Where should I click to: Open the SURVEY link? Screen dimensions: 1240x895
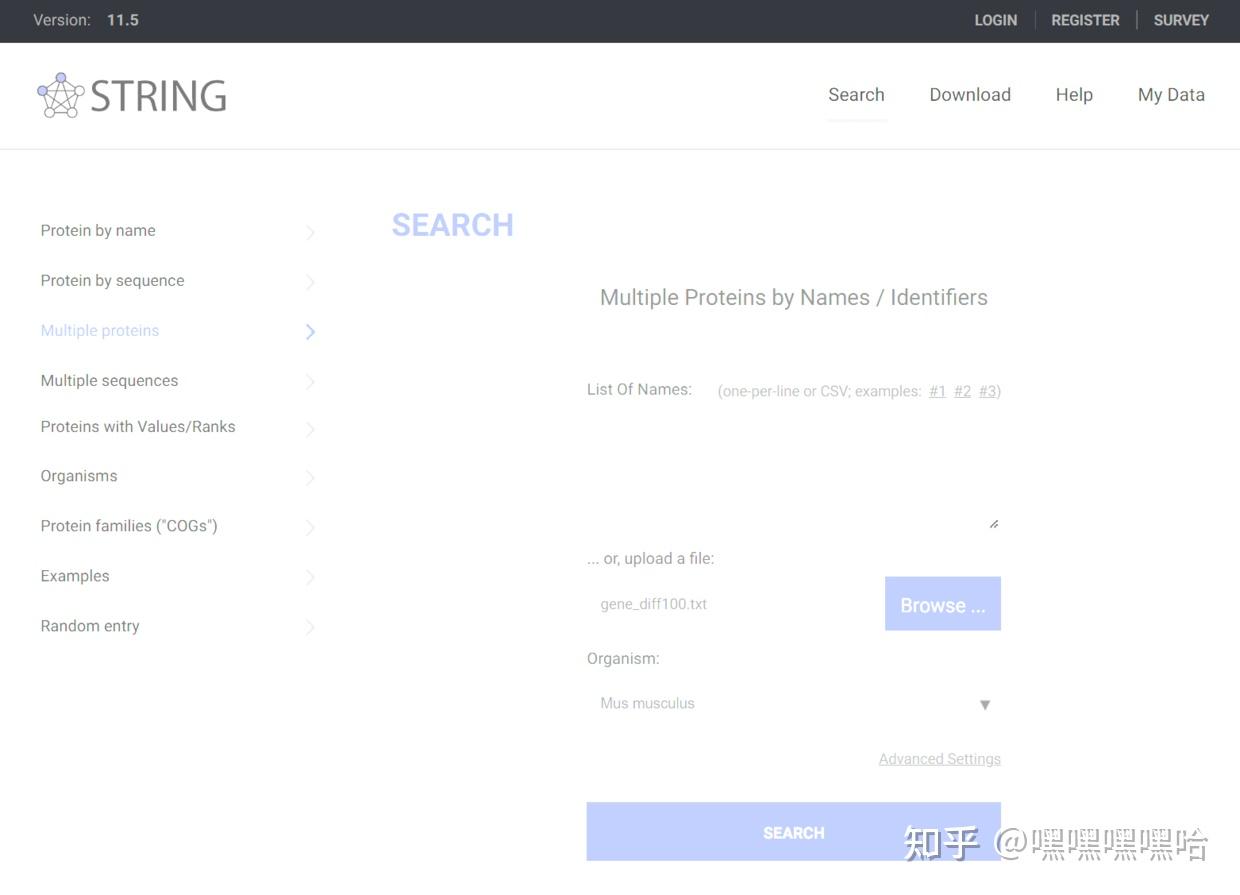(x=1180, y=20)
